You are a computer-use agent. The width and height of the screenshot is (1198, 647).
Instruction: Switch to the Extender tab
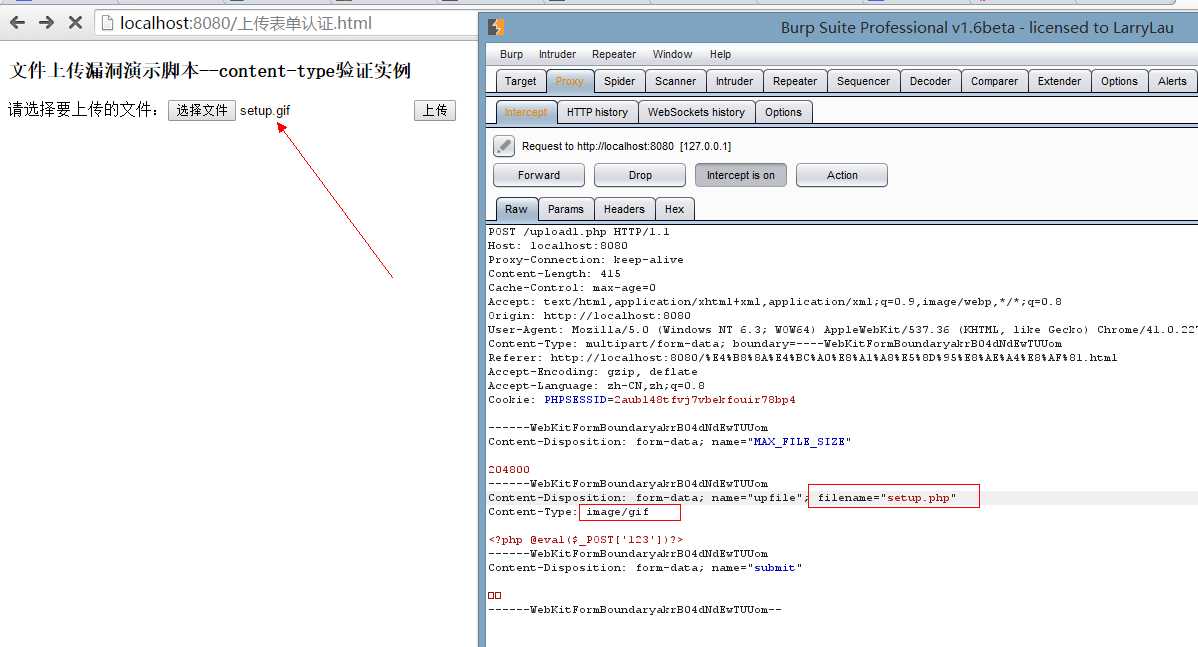coord(1059,81)
